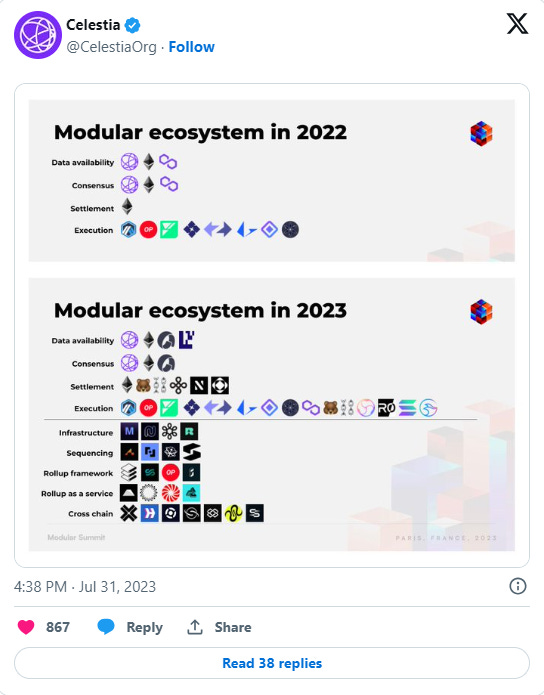Click the share upload arrow icon
544x695 pixels.
[x=195, y=627]
